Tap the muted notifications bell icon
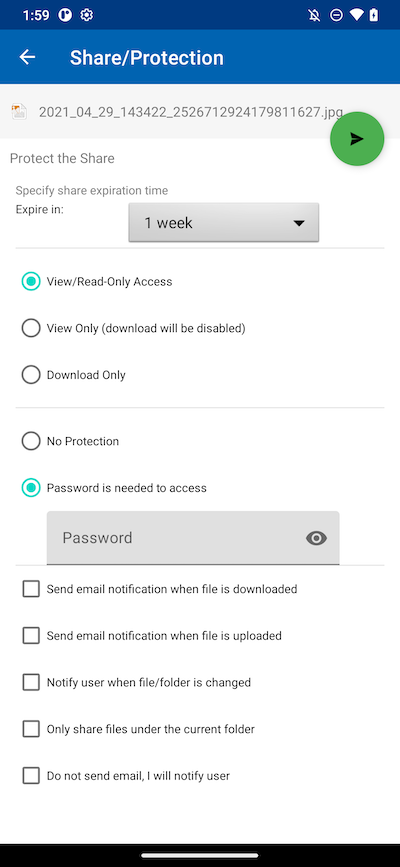Screen dimensions: 400x867 point(314,15)
